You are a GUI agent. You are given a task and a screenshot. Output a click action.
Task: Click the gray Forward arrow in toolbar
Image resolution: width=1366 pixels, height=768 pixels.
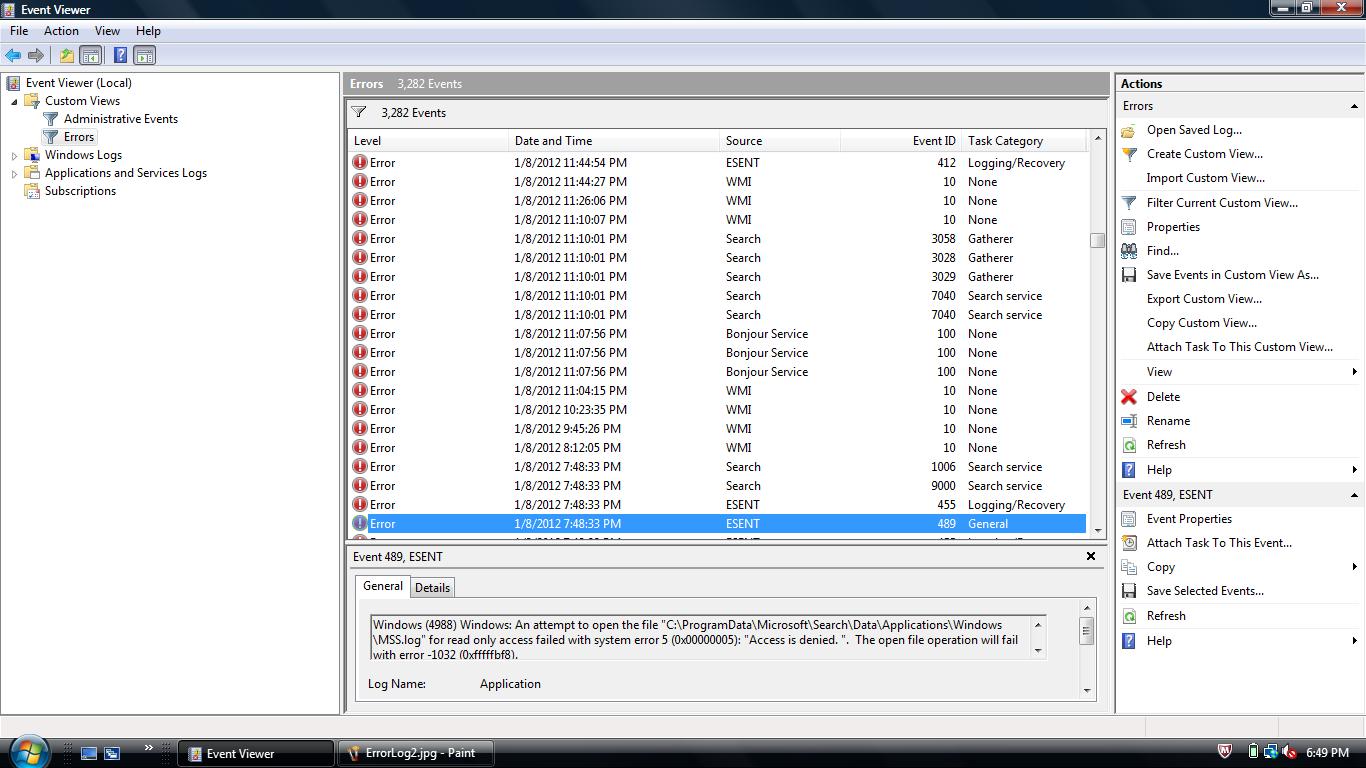(36, 56)
